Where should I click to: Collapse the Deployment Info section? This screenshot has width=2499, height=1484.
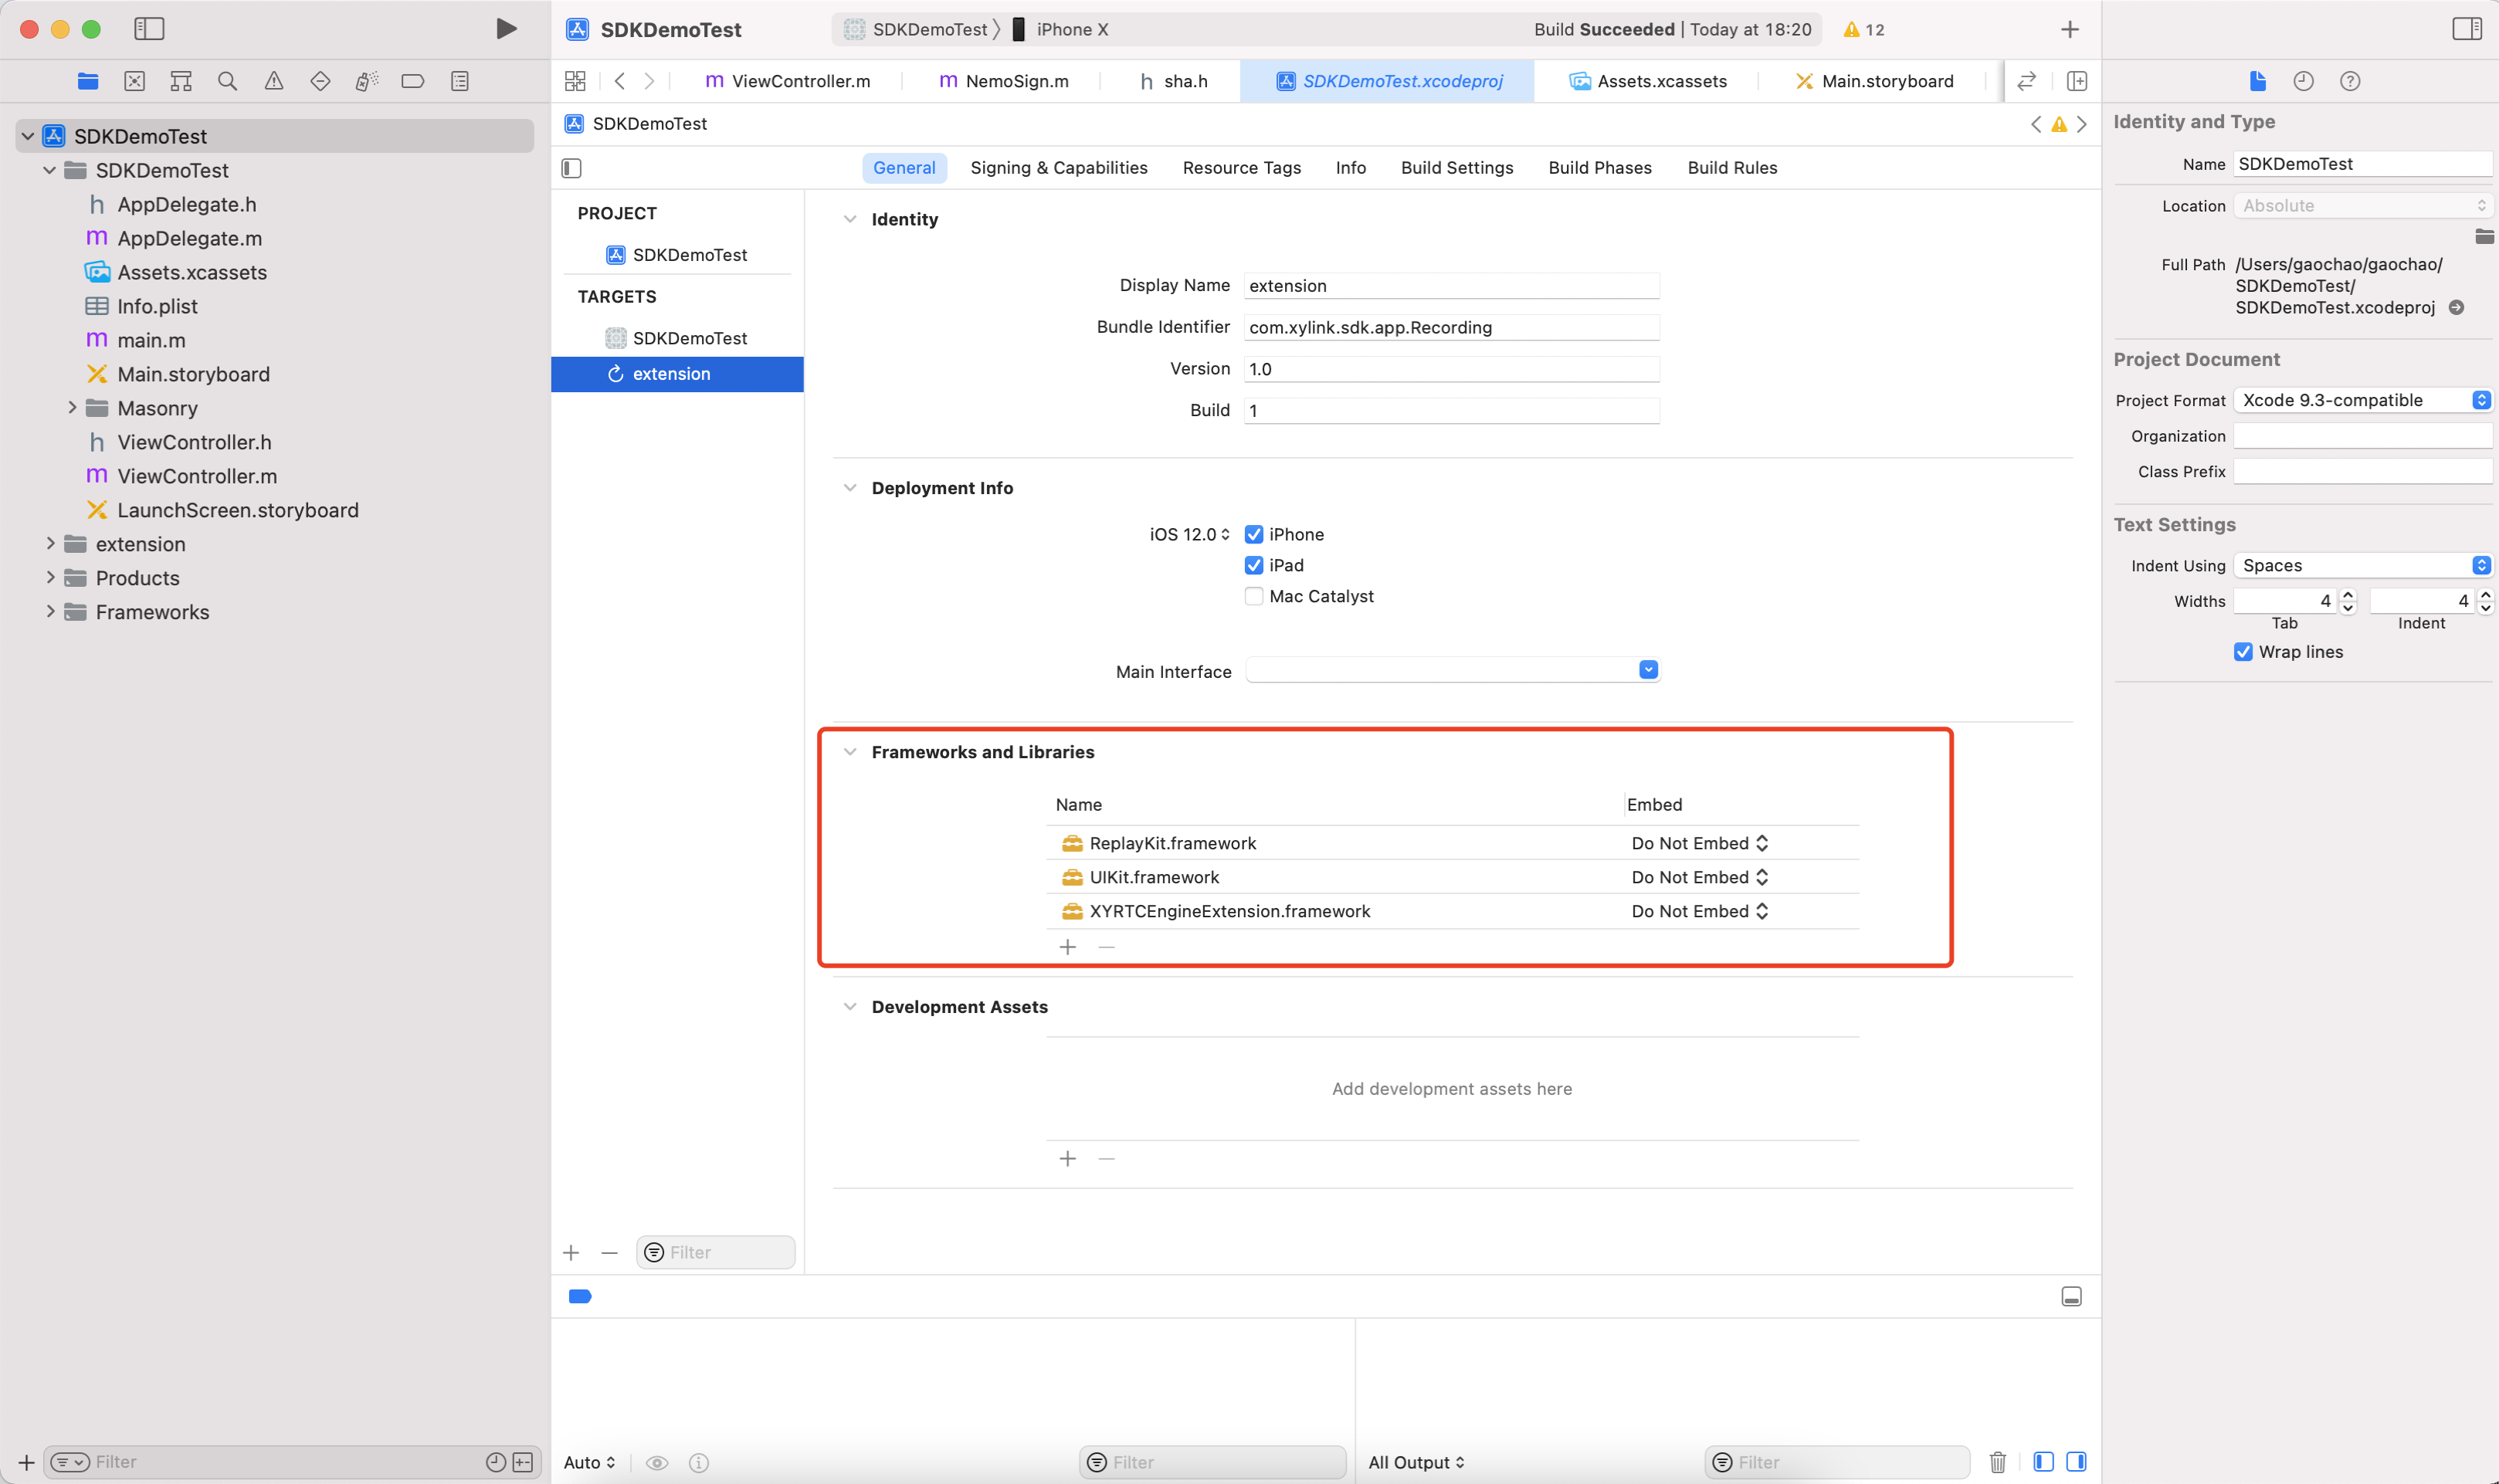[x=850, y=488]
